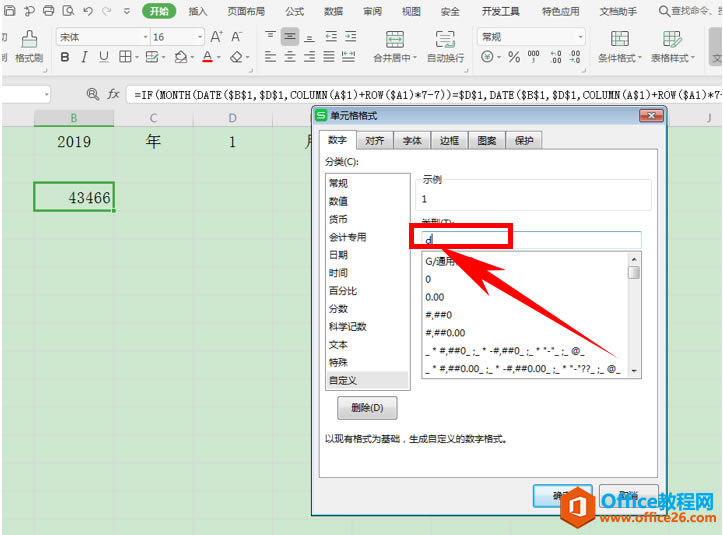Open Table Styles (表格样式)
The image size is (723, 535).
point(672,46)
